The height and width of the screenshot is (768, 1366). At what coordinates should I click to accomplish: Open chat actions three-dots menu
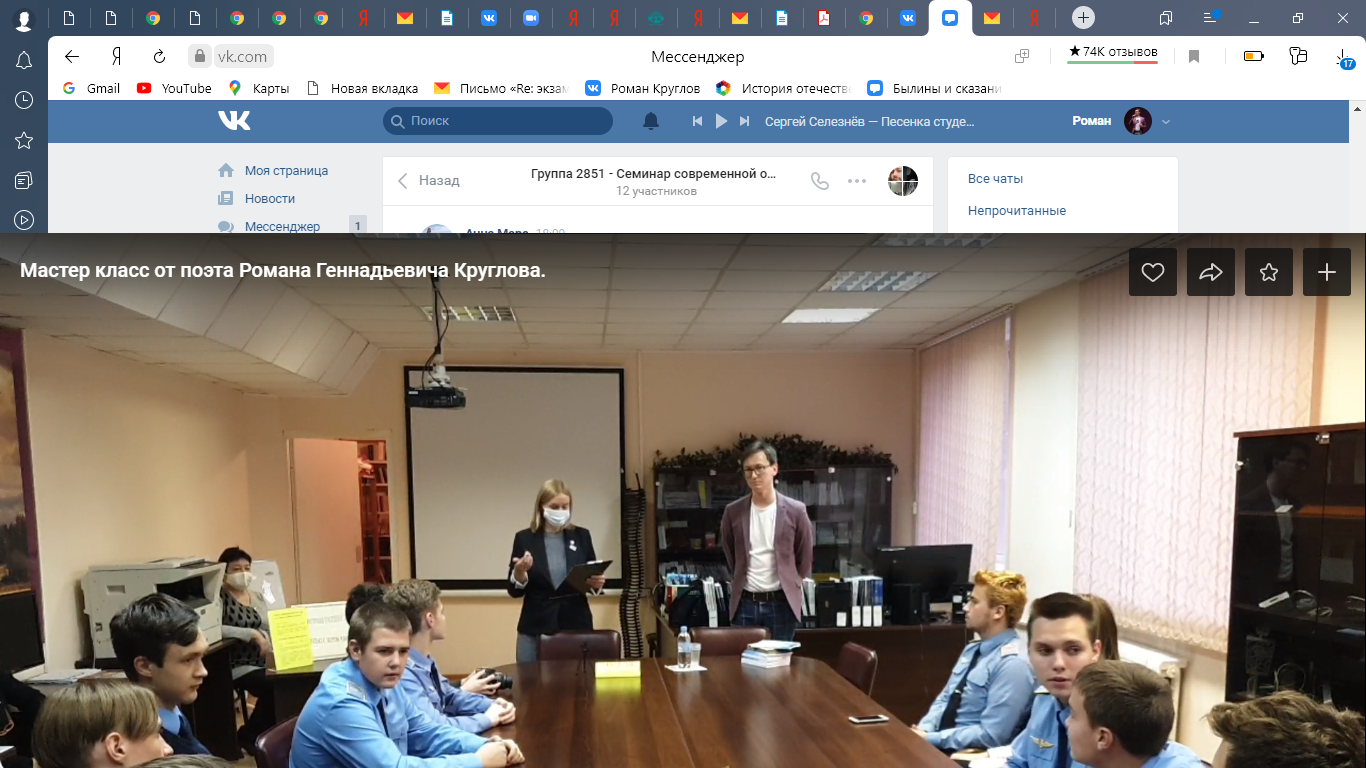[857, 181]
